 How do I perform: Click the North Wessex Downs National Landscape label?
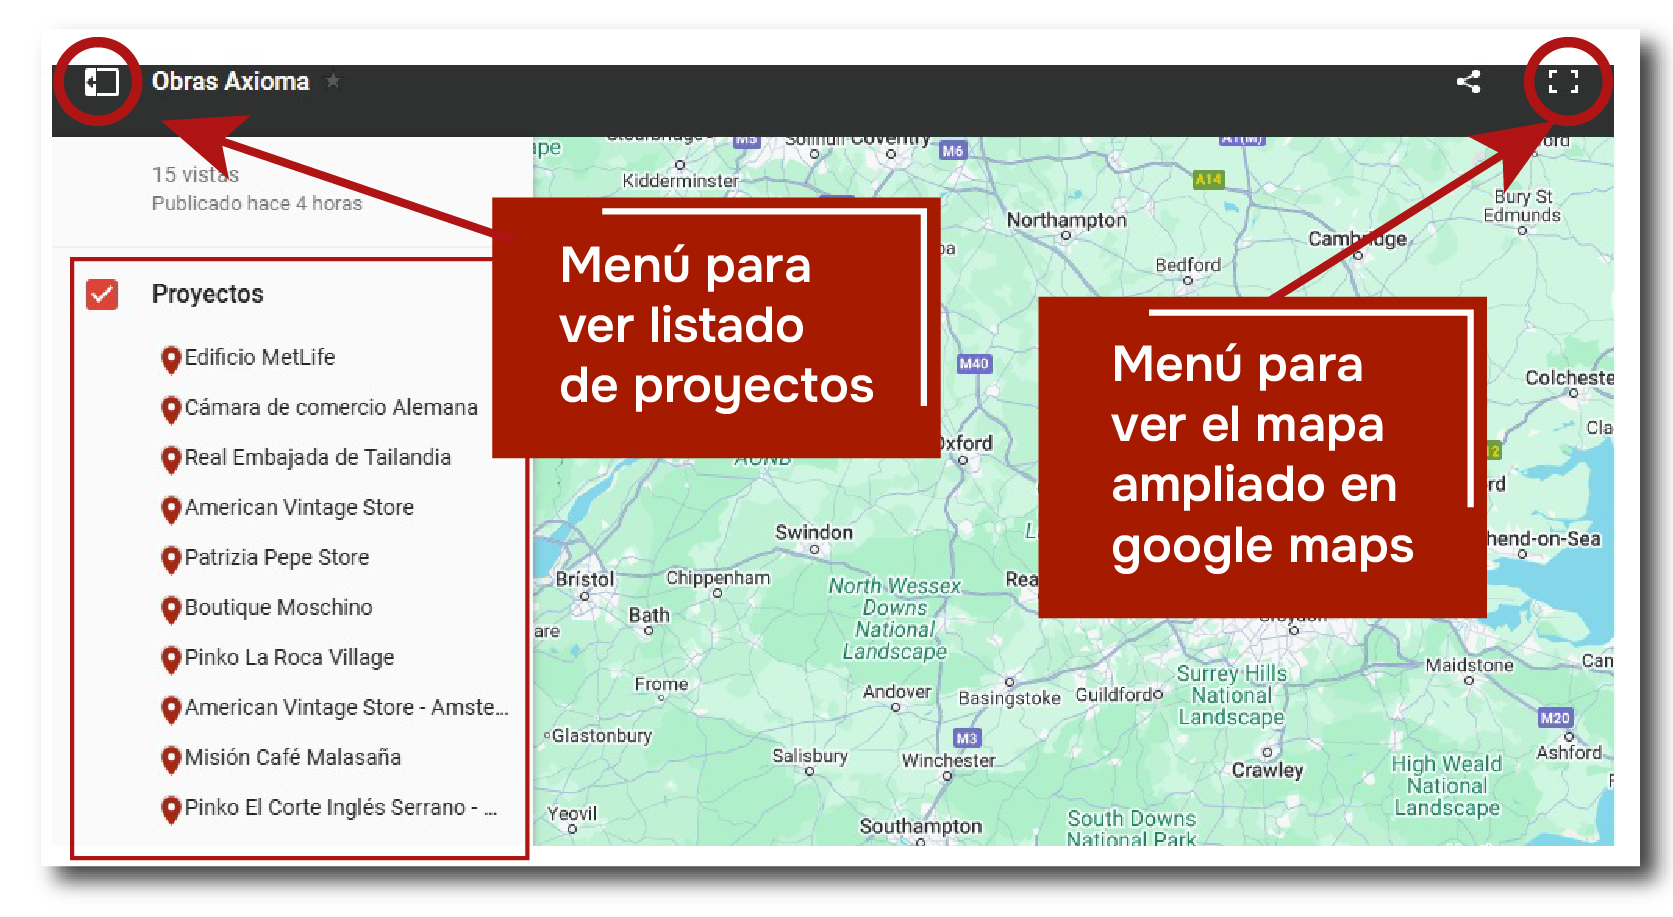(894, 619)
